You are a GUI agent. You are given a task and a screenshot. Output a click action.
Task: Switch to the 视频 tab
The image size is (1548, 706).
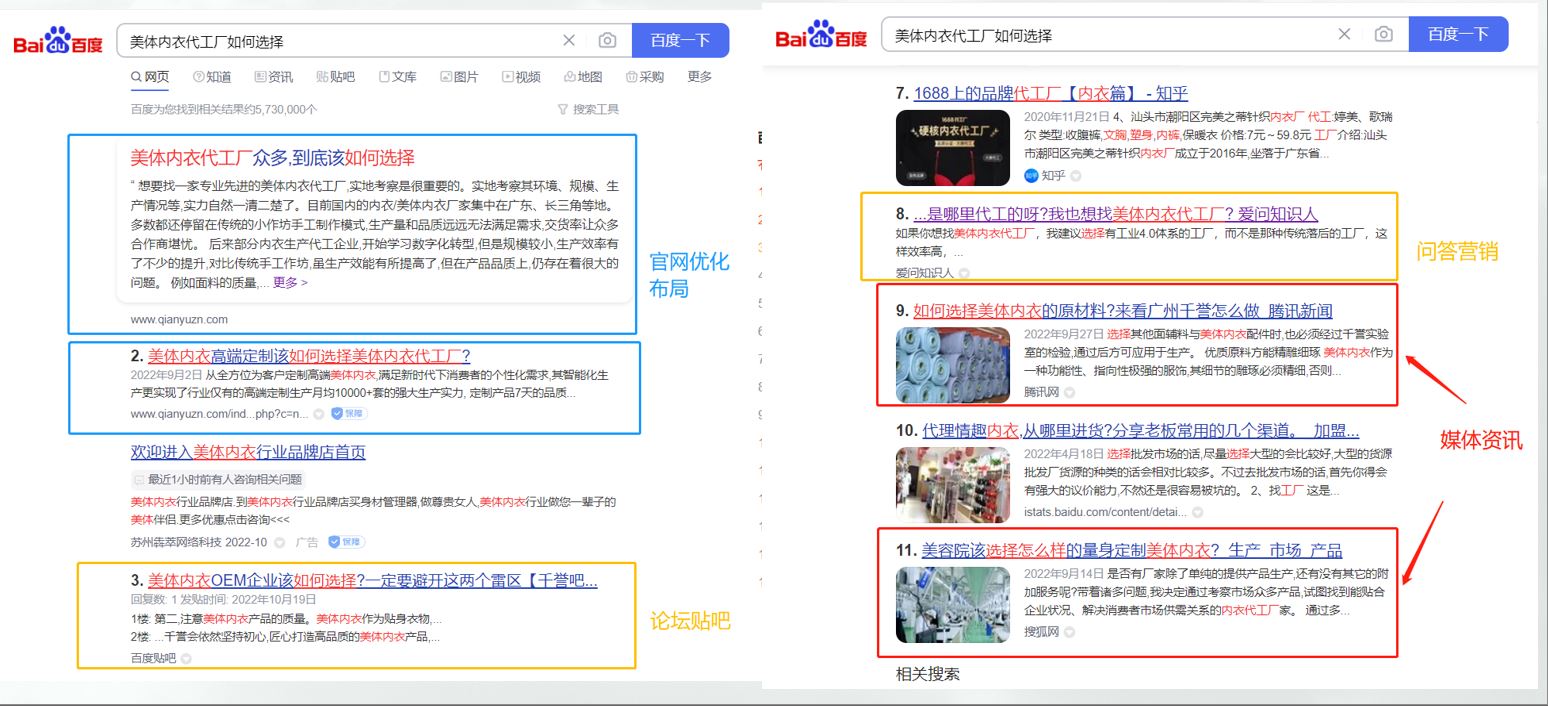(x=521, y=77)
